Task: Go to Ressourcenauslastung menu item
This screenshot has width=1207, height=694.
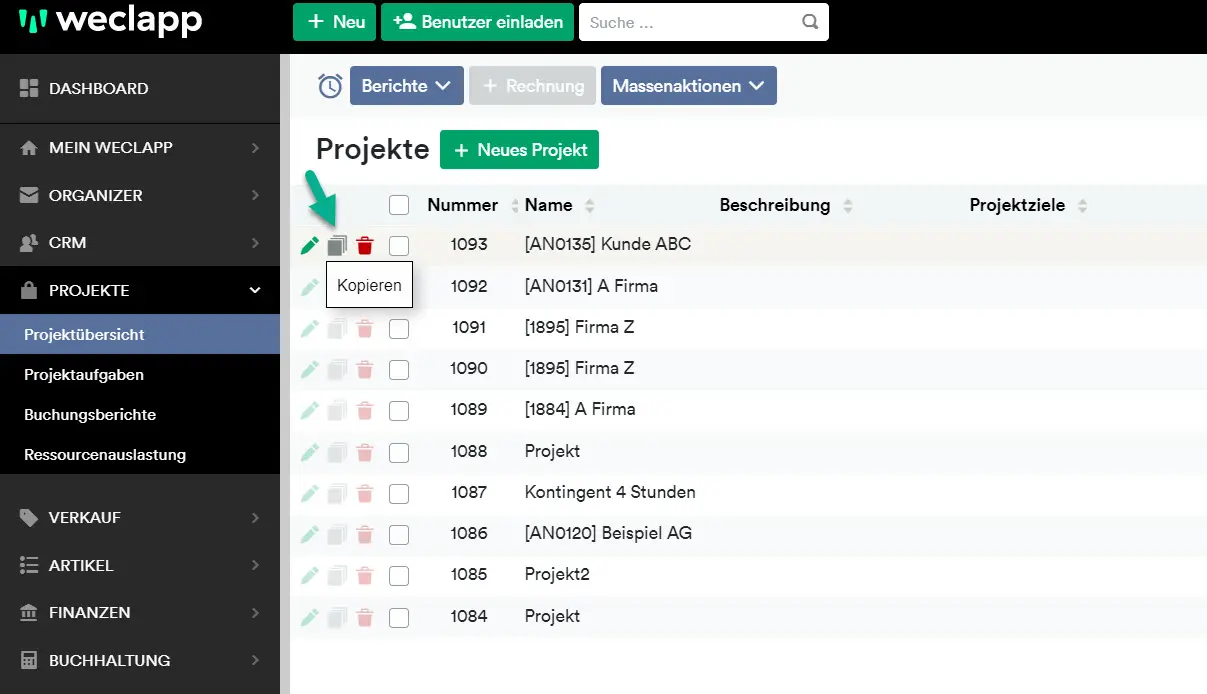Action: click(105, 455)
